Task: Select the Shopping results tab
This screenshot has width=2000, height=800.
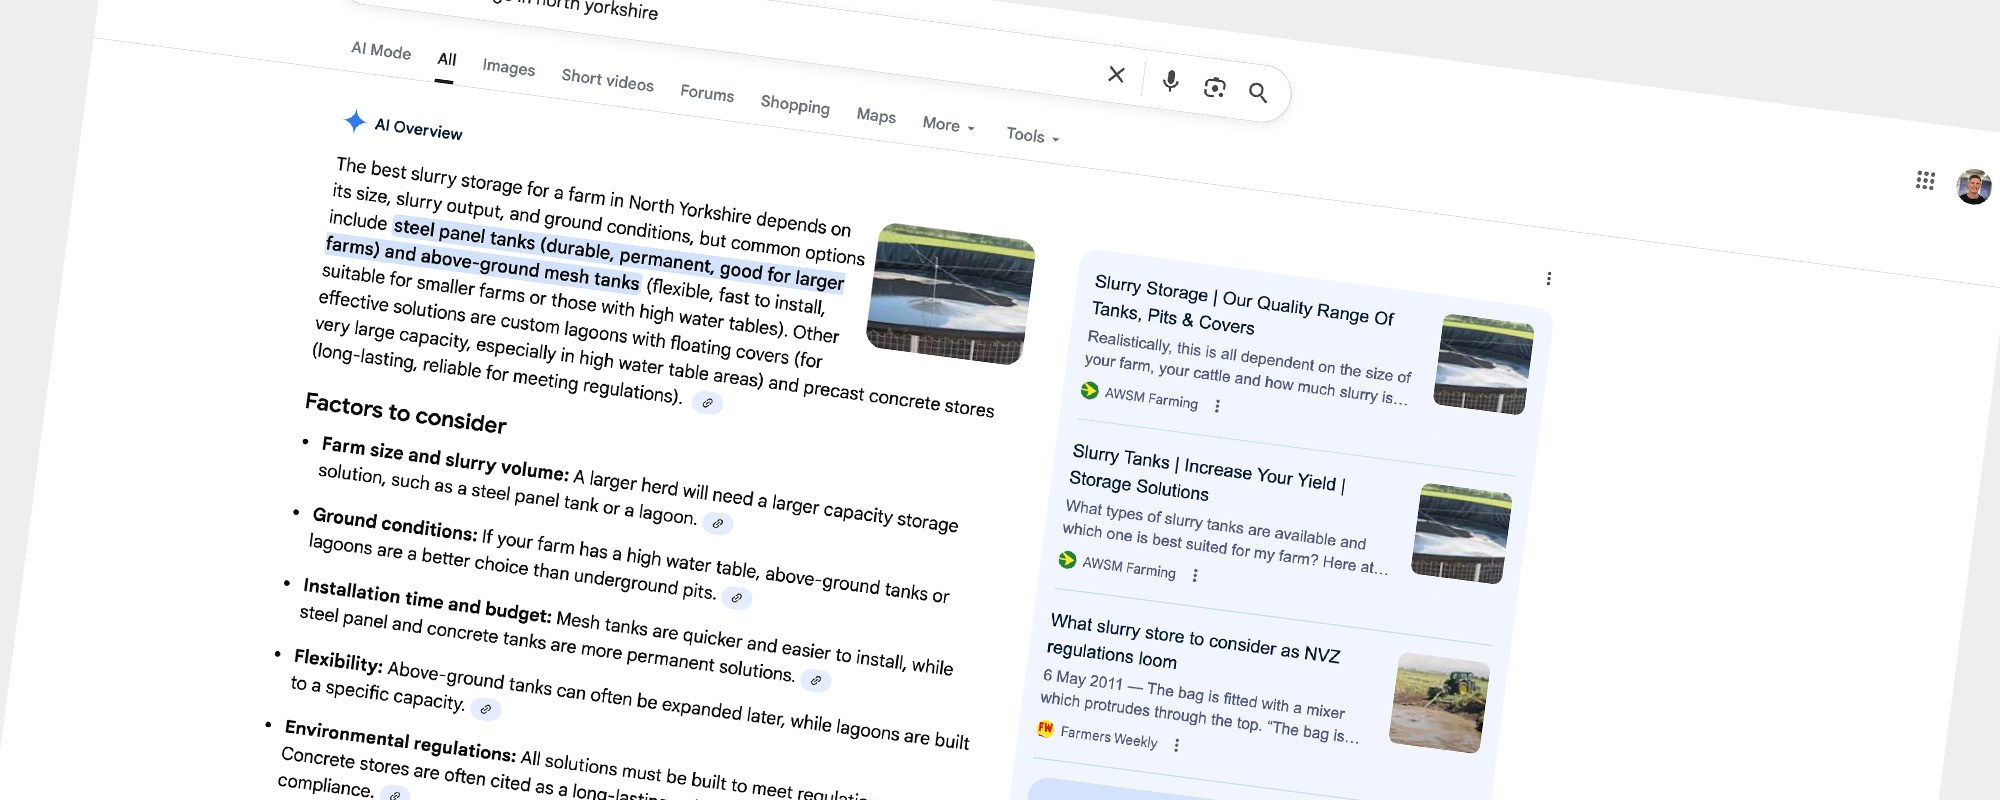Action: [x=795, y=104]
